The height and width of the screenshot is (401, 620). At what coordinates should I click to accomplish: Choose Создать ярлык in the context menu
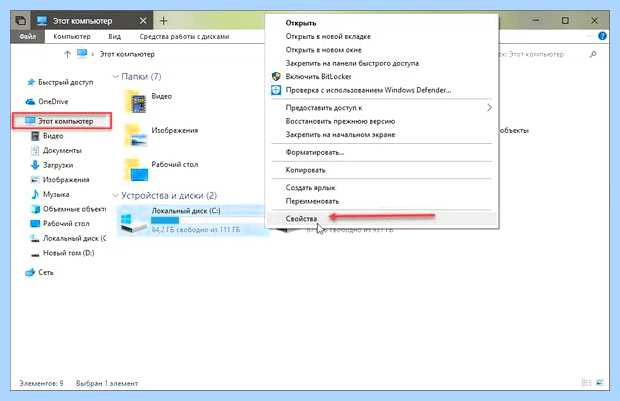point(382,188)
